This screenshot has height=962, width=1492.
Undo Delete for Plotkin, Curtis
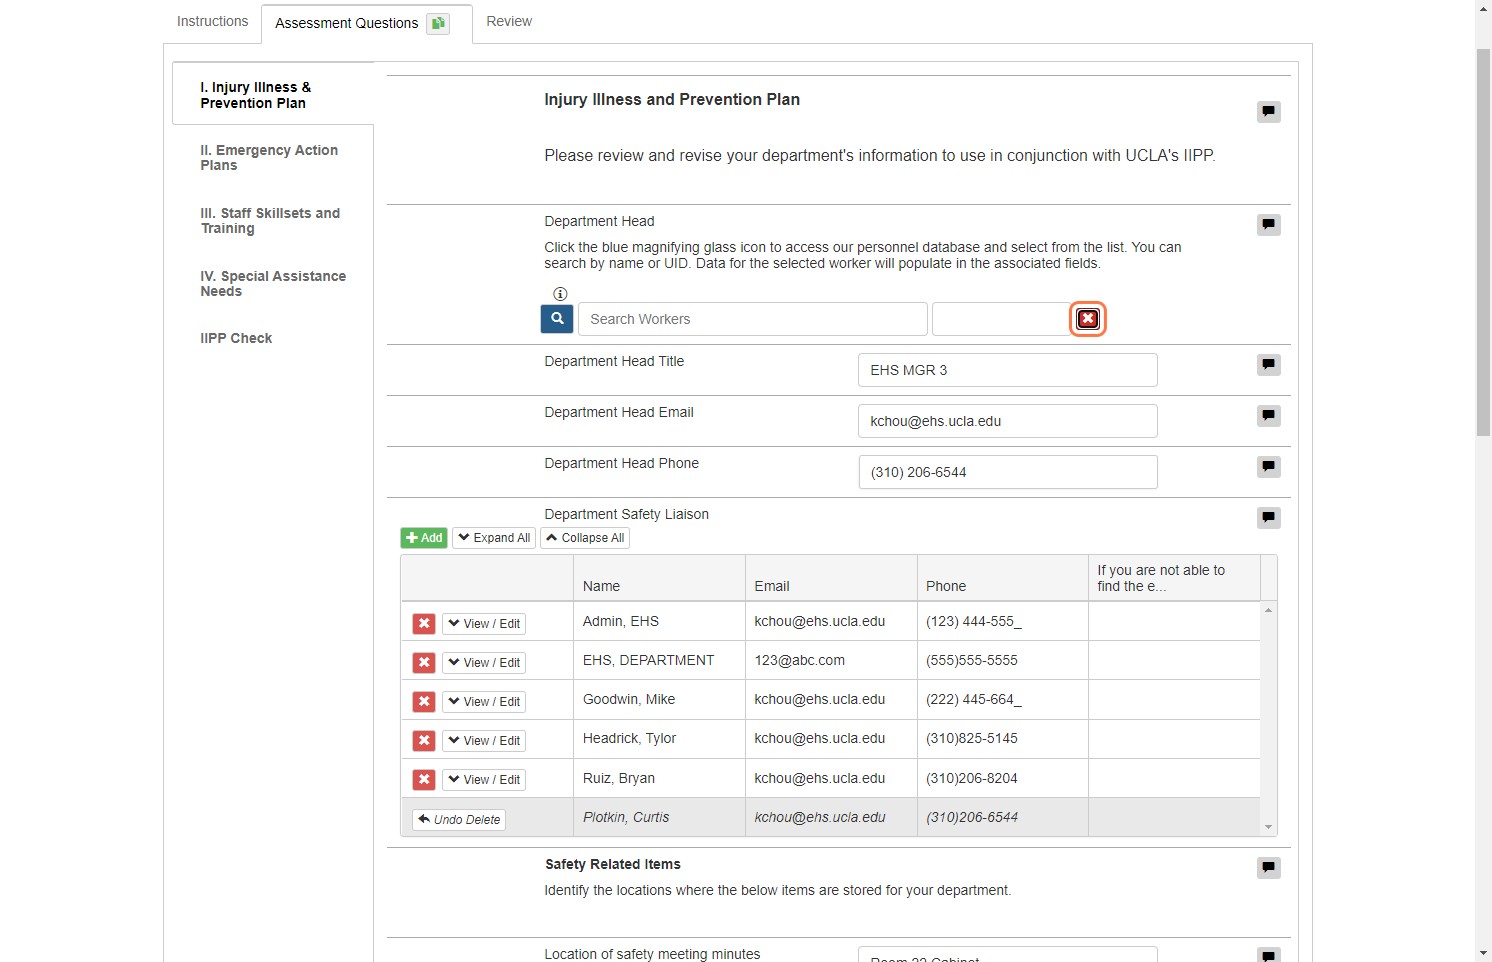point(459,820)
